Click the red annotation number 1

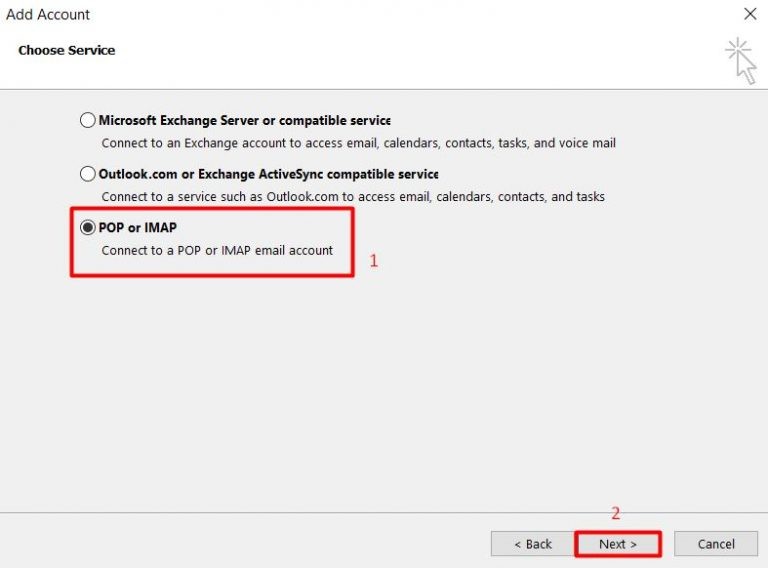click(374, 261)
